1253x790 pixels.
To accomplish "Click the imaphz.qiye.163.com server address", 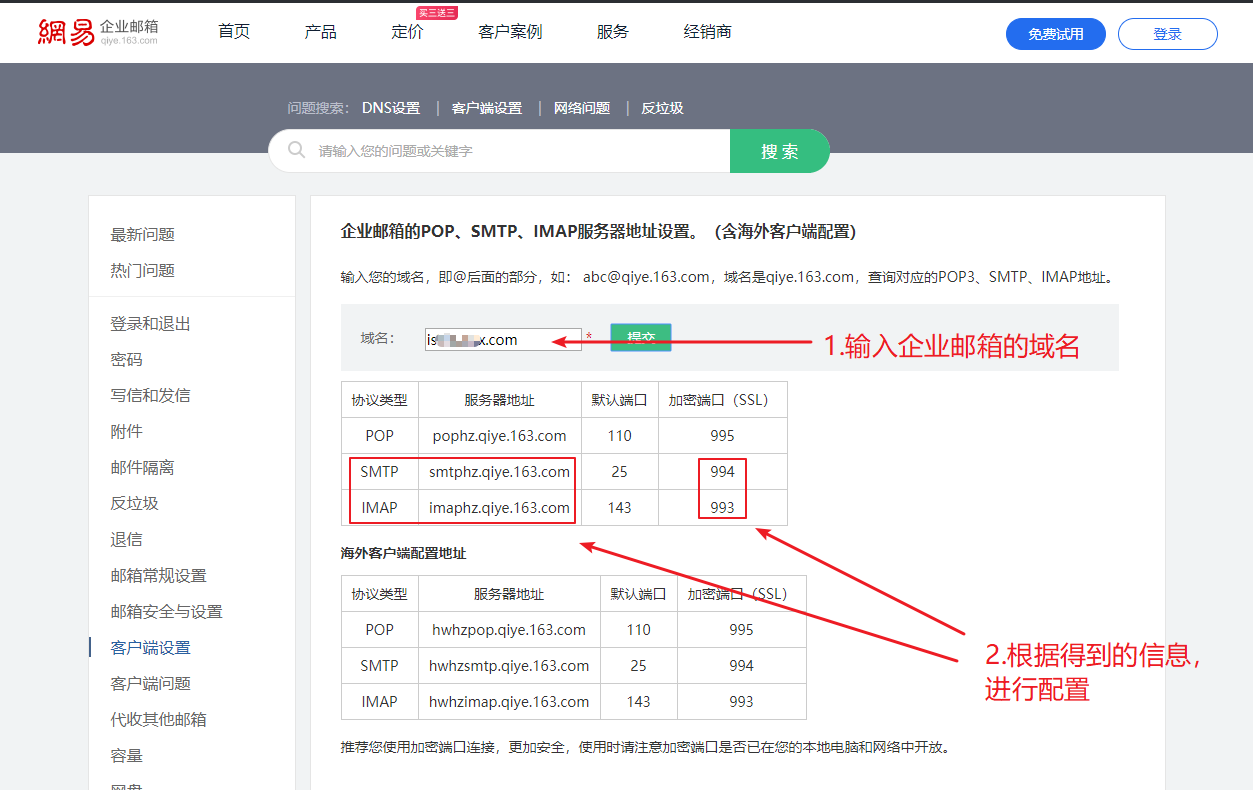I will pos(500,508).
